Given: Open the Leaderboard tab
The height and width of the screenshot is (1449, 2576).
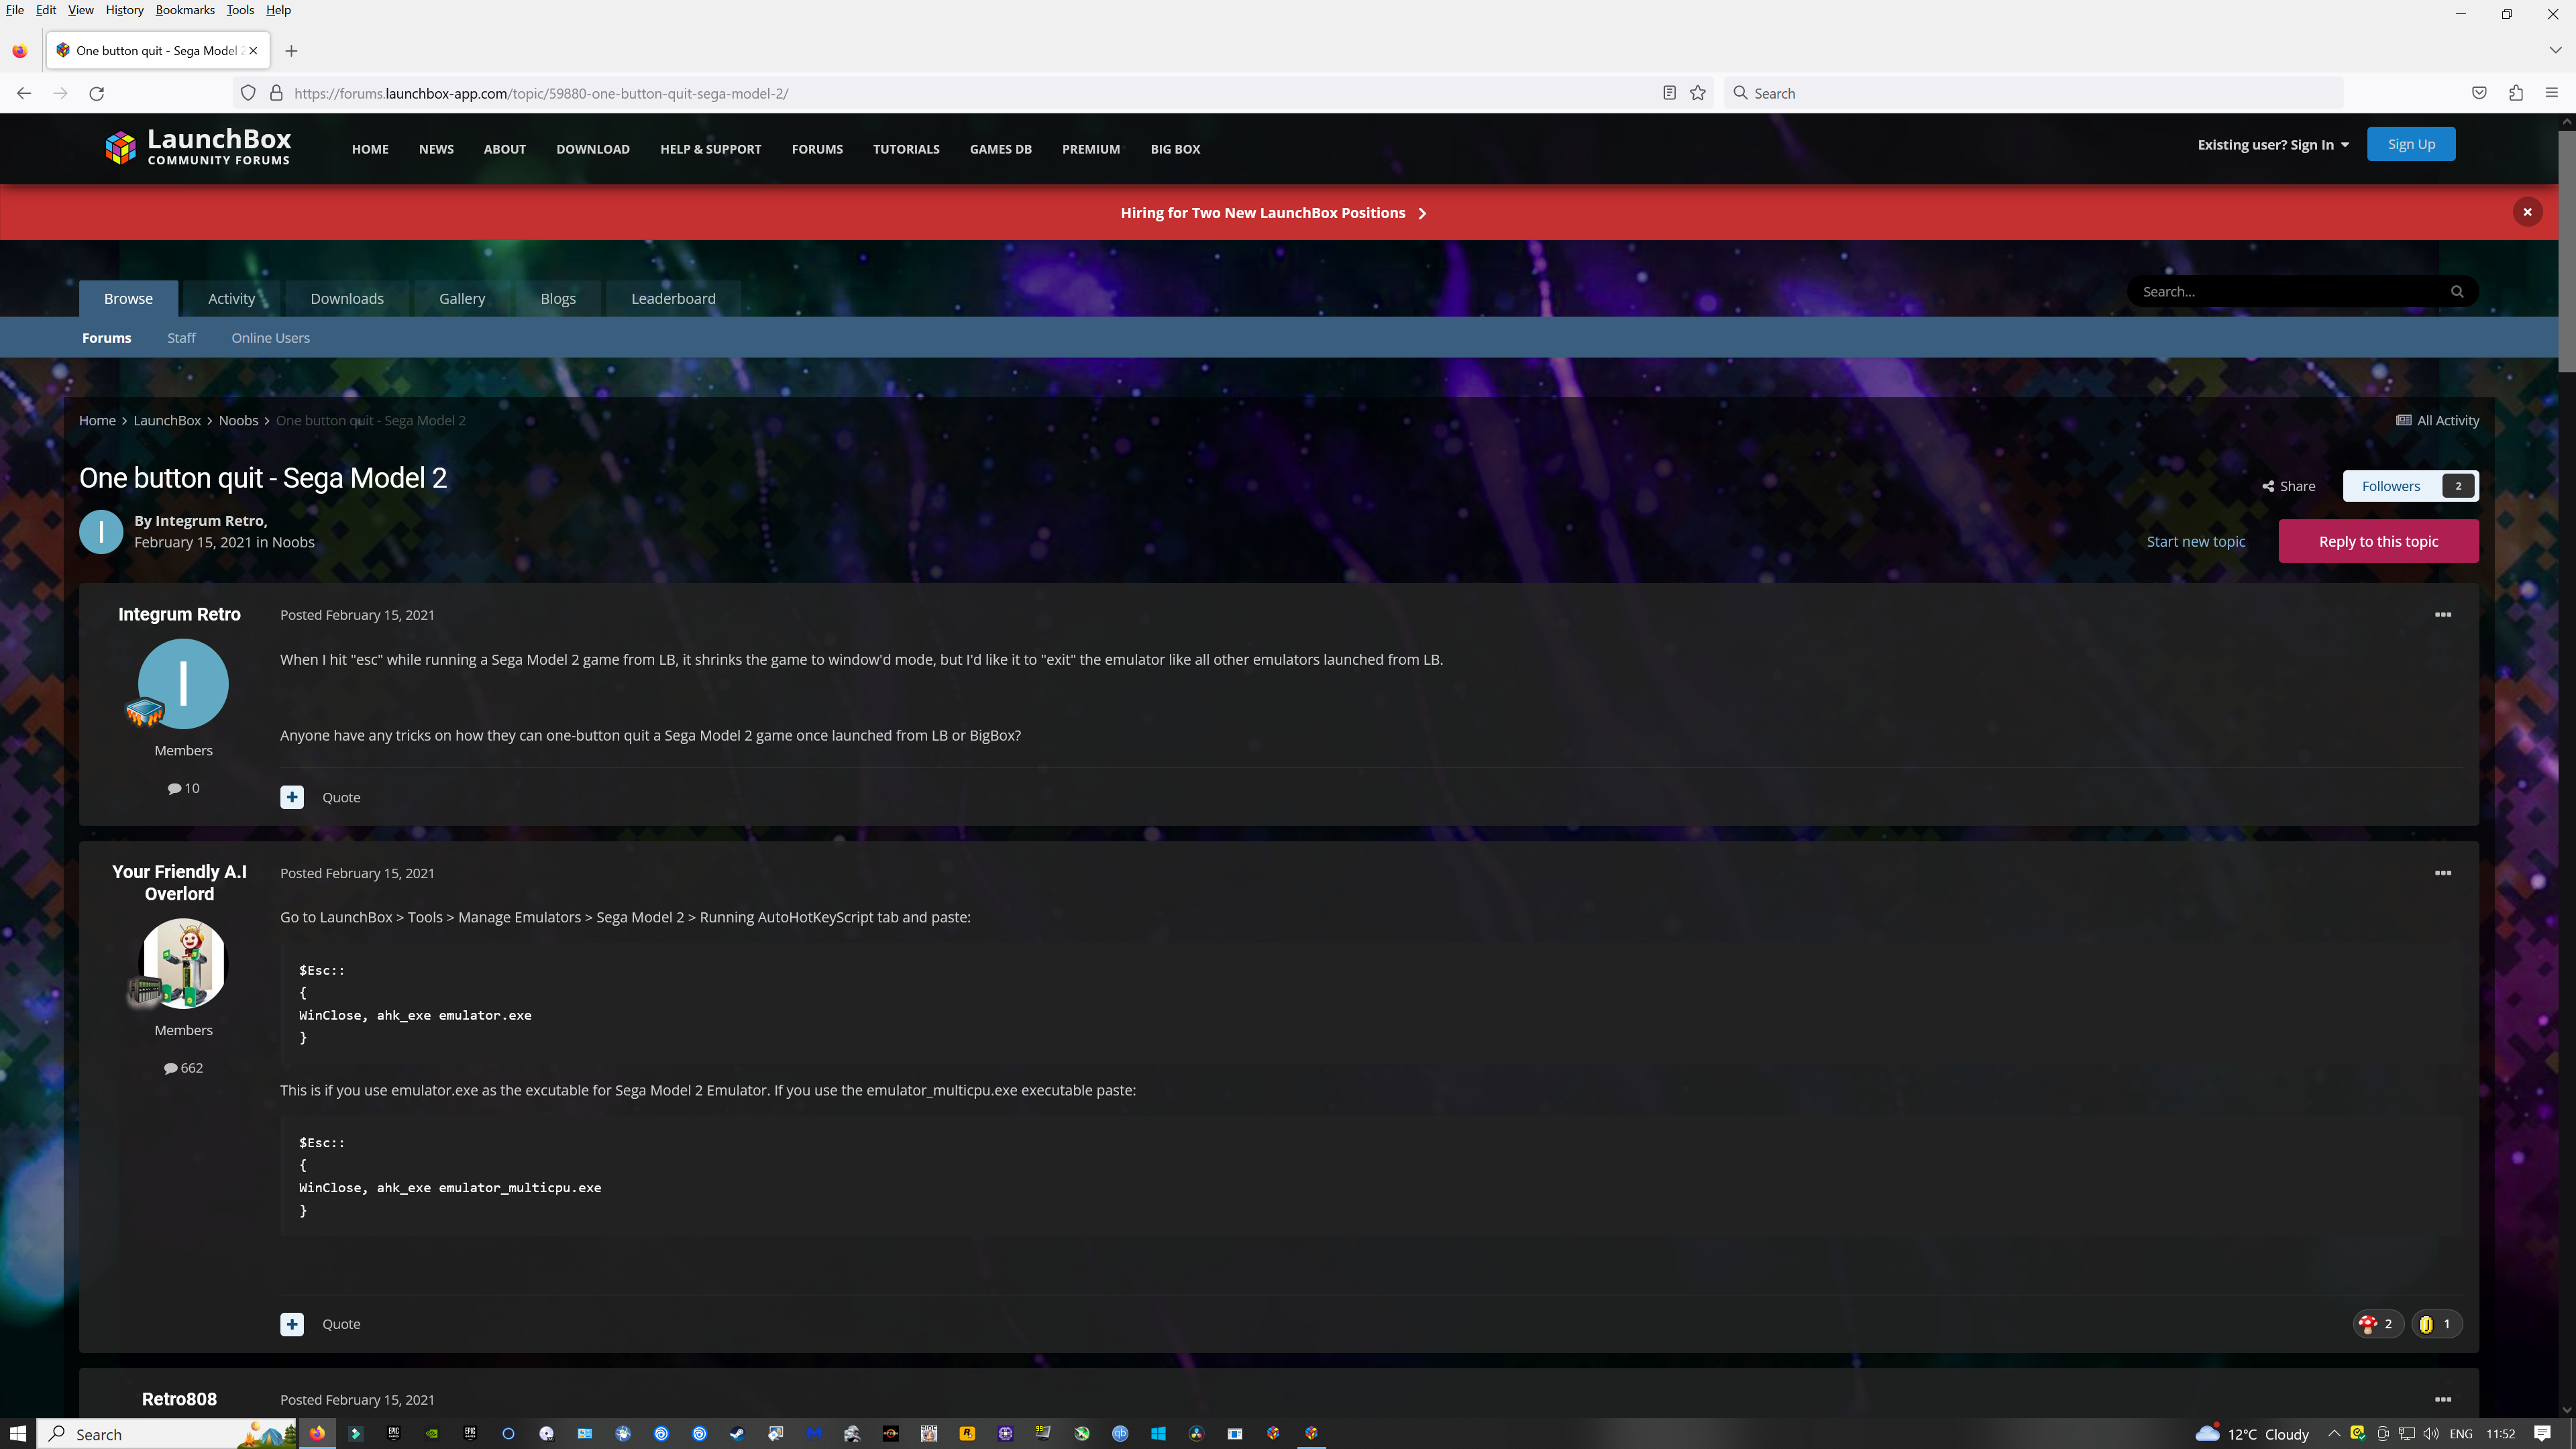Looking at the screenshot, I should [x=673, y=298].
